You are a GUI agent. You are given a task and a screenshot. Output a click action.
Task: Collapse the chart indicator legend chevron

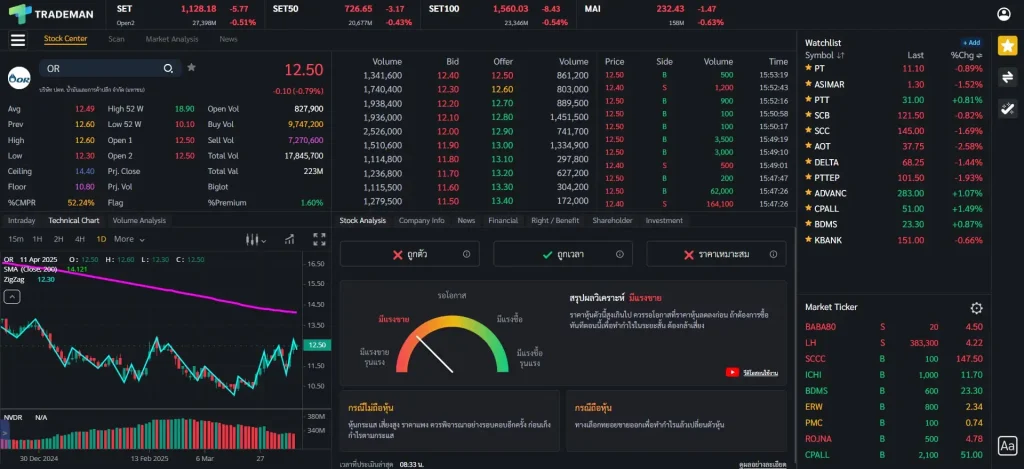click(x=12, y=297)
